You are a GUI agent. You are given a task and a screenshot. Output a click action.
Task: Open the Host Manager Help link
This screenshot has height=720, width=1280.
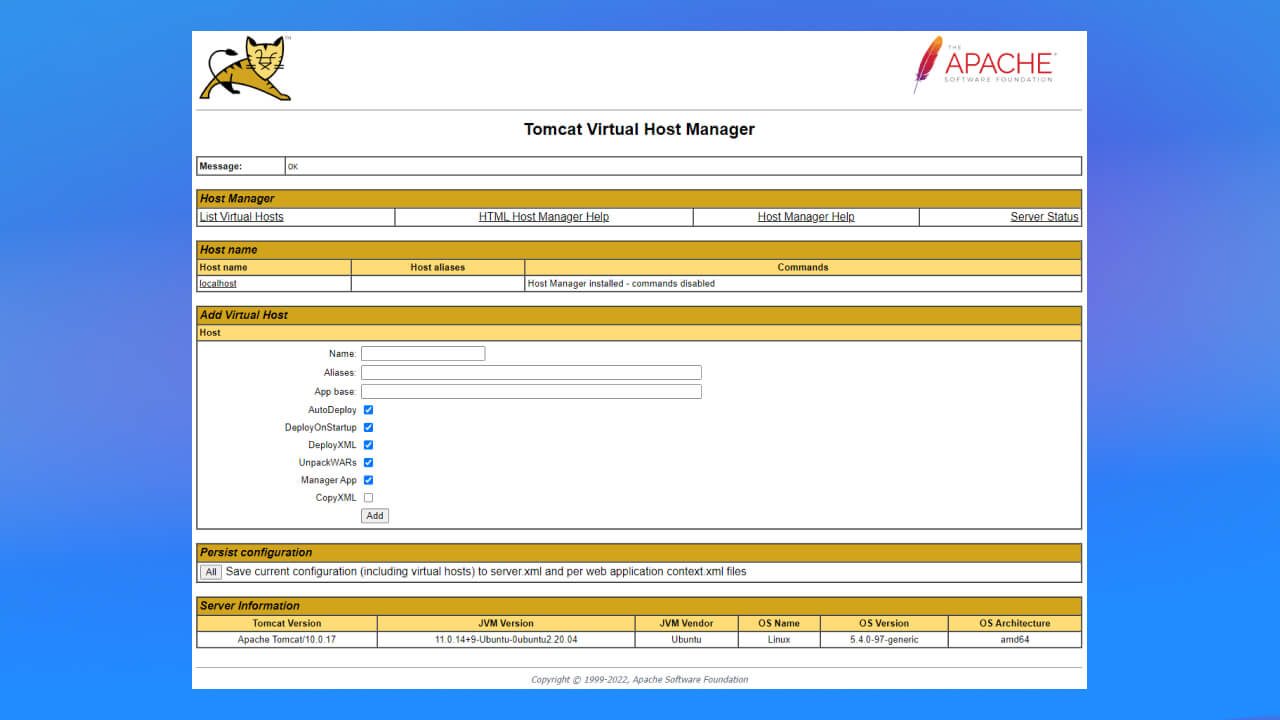click(806, 217)
